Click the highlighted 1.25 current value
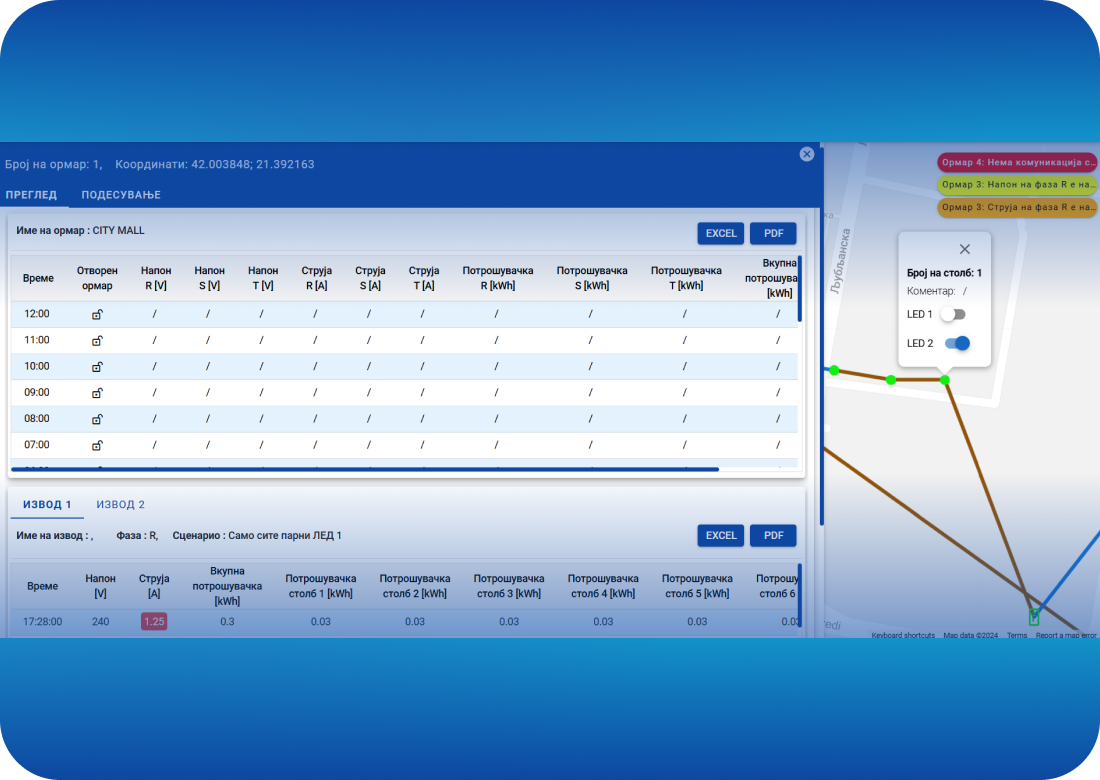Viewport: 1100px width, 780px height. point(154,622)
